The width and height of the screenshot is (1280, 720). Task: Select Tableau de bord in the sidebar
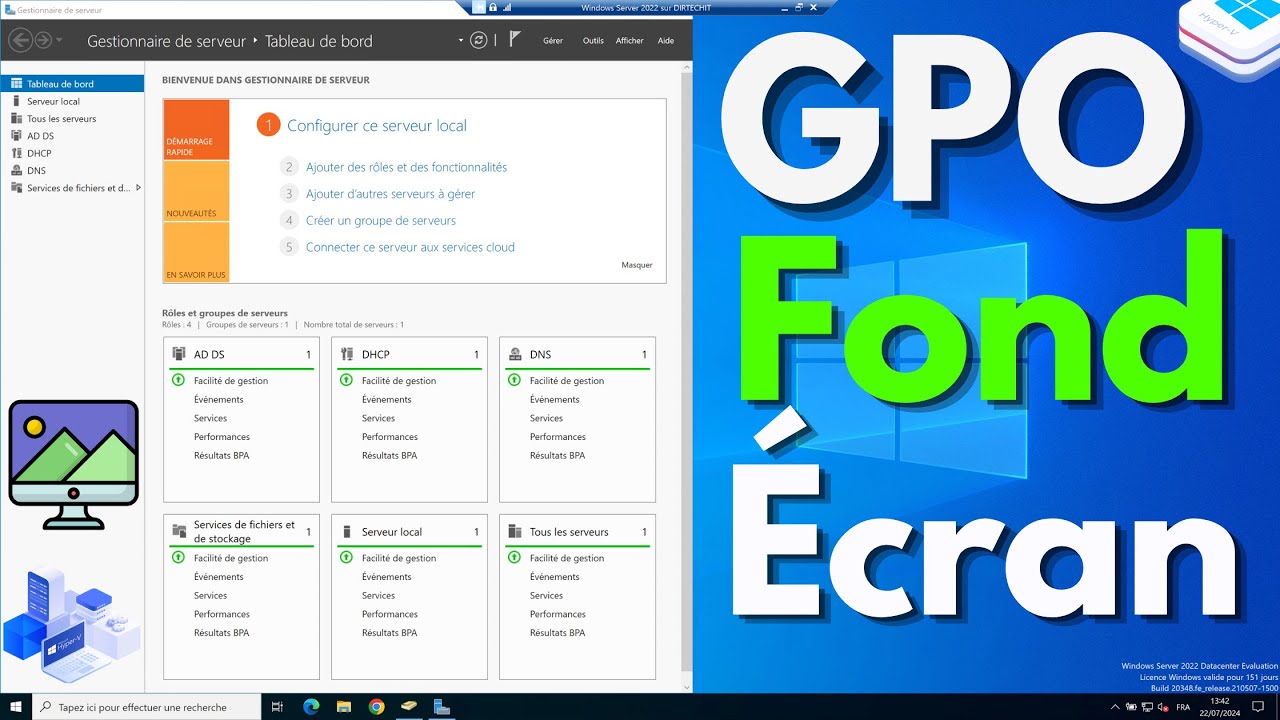click(72, 84)
